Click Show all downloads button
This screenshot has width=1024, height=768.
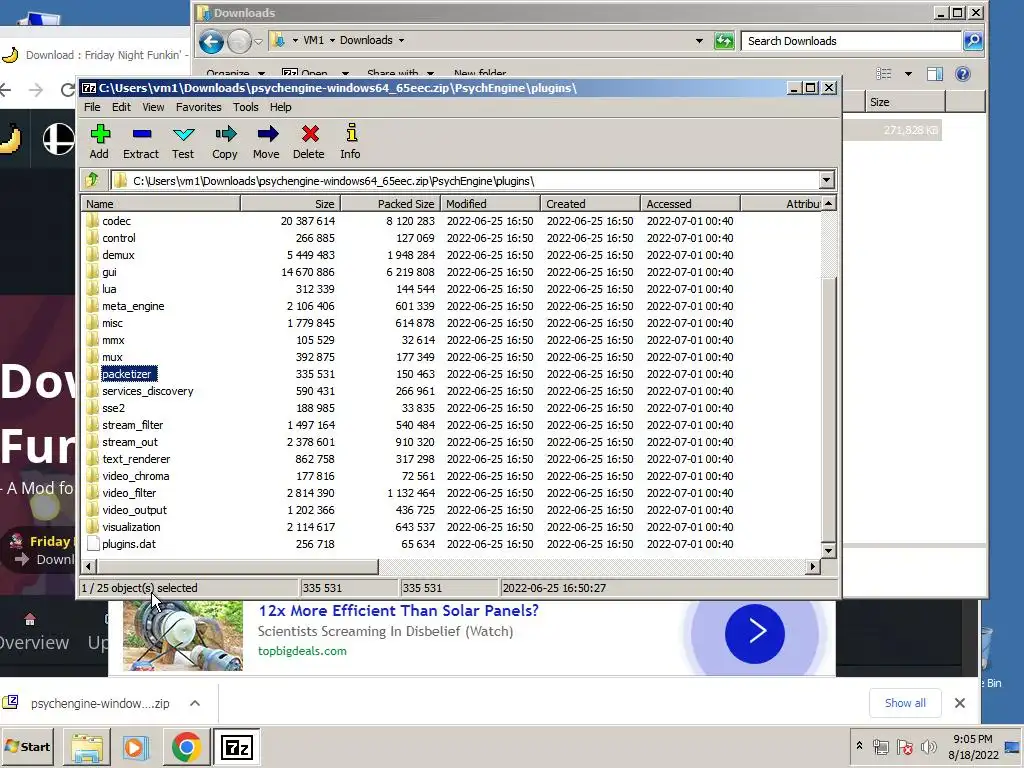(x=905, y=703)
